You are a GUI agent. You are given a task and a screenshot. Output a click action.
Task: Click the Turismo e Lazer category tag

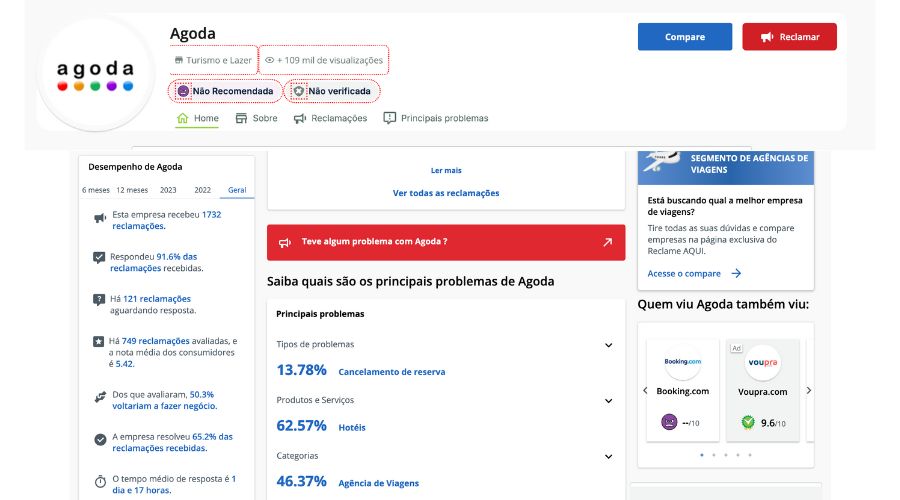click(x=214, y=60)
